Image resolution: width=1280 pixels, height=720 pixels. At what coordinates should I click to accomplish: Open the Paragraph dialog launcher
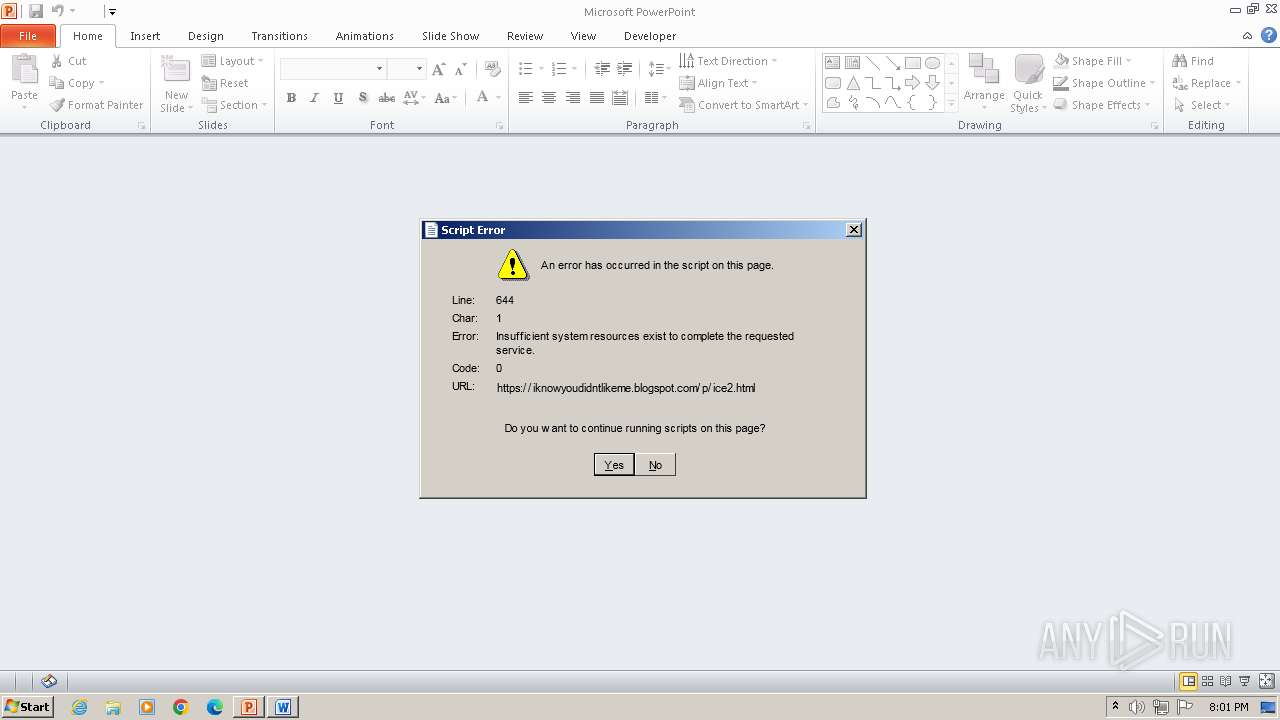(x=807, y=126)
